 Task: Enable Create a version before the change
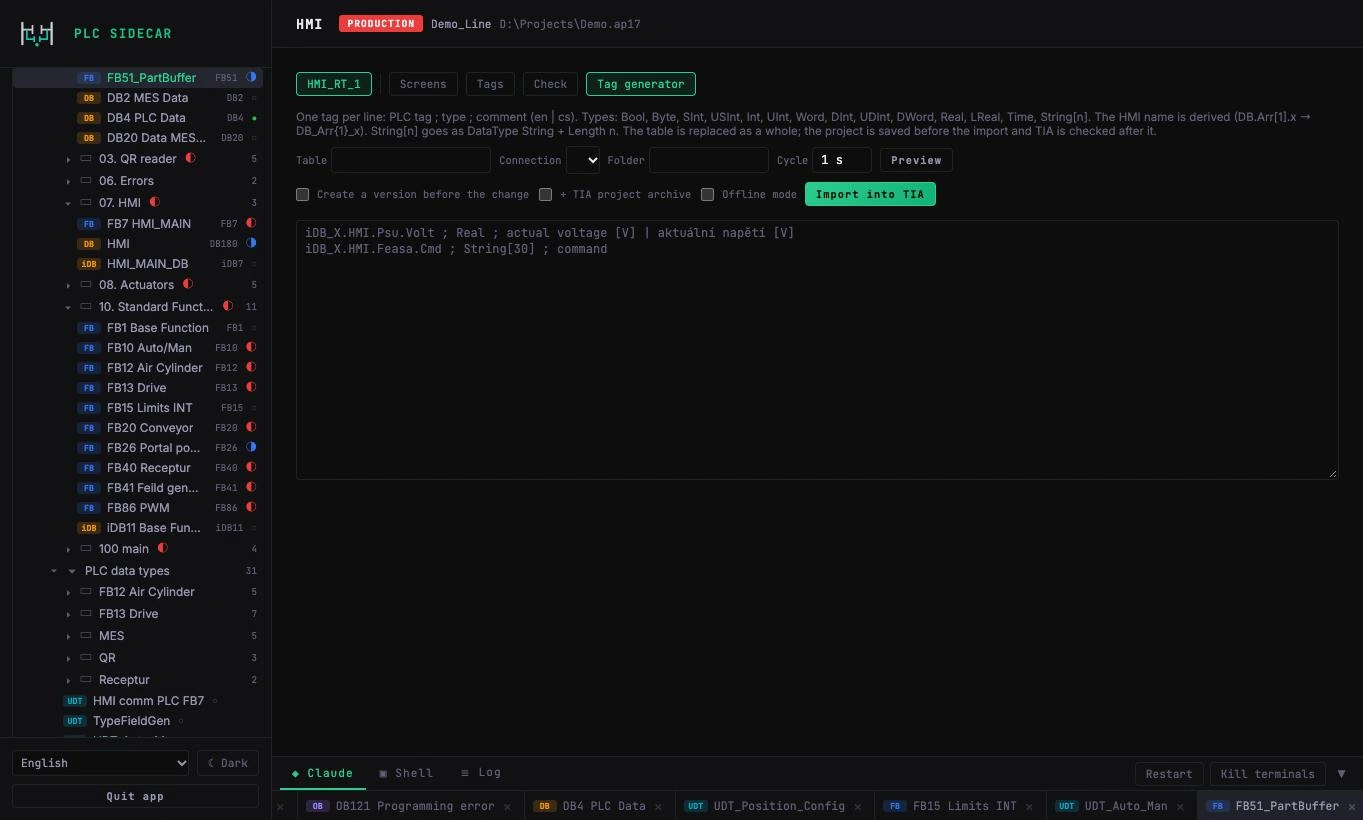(303, 194)
